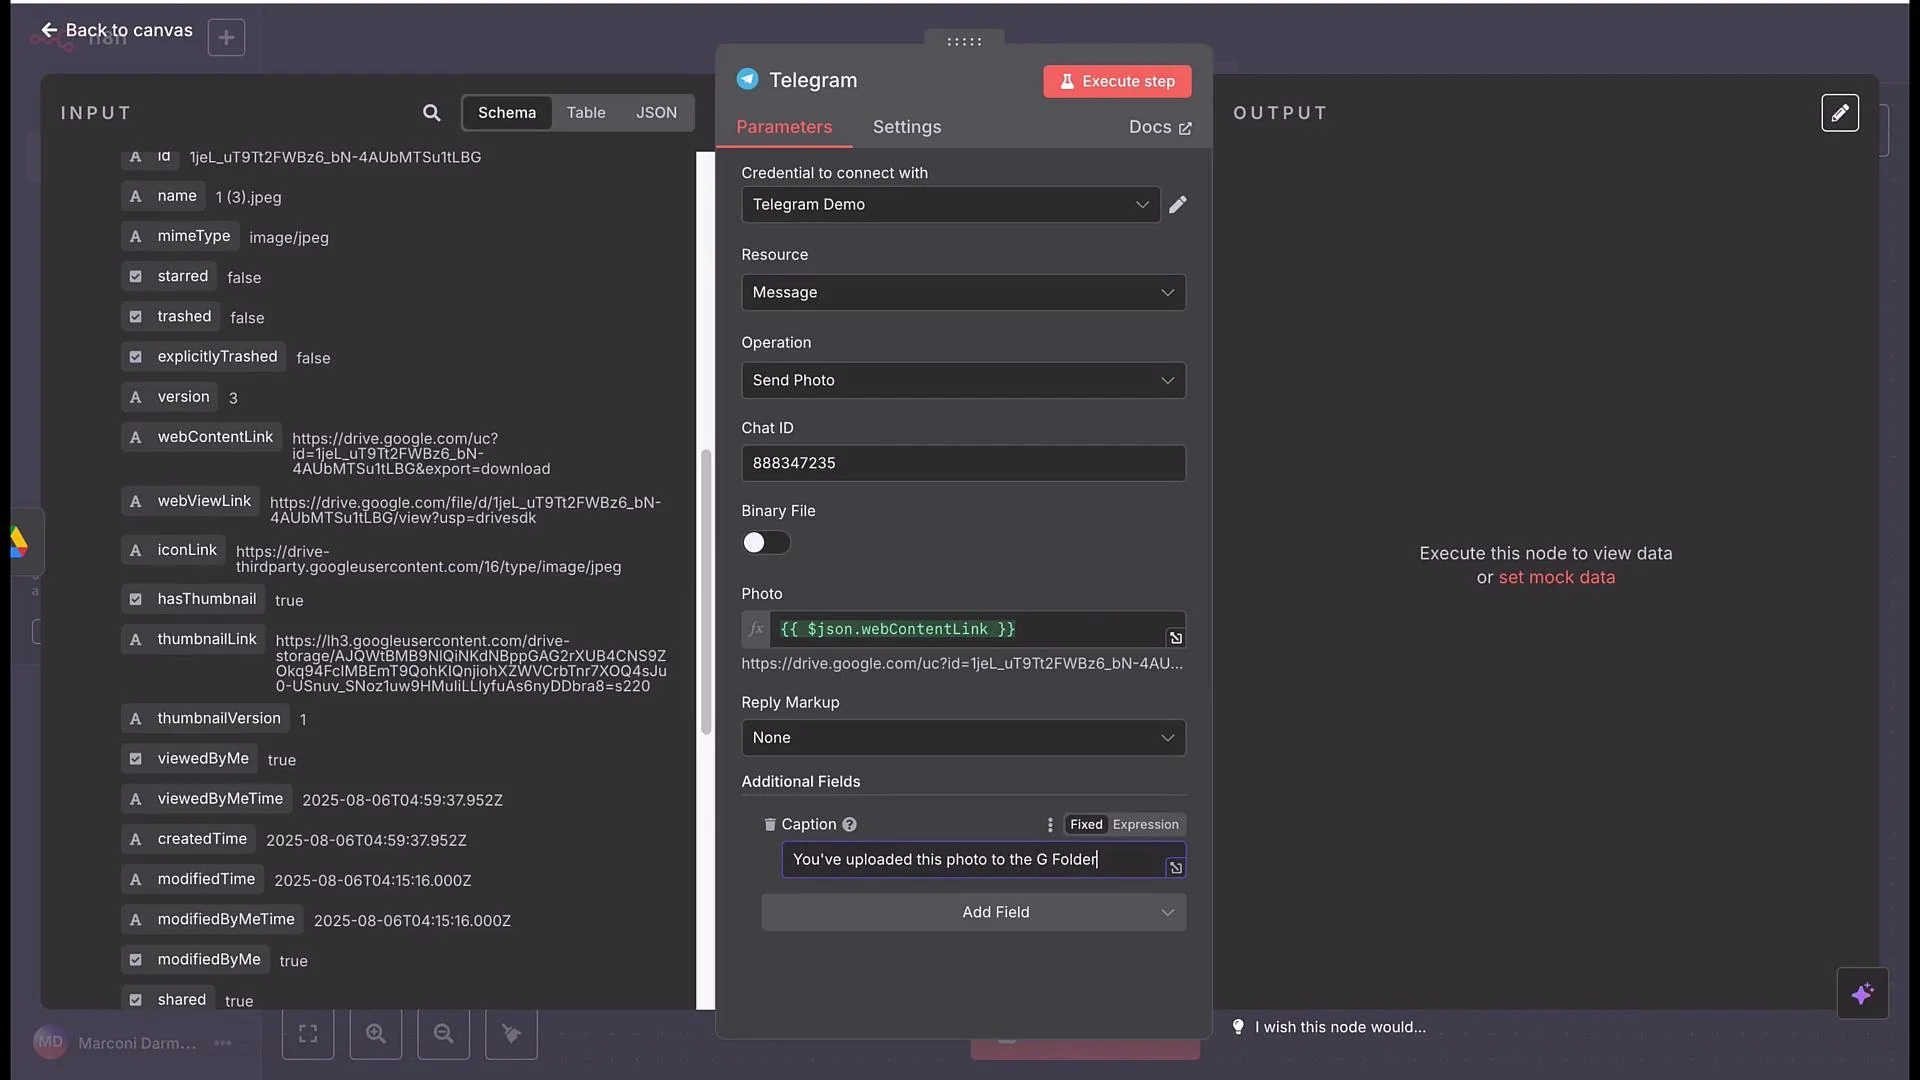Open expression editor for Photo field
The width and height of the screenshot is (1920, 1080).
pyautogui.click(x=1176, y=638)
